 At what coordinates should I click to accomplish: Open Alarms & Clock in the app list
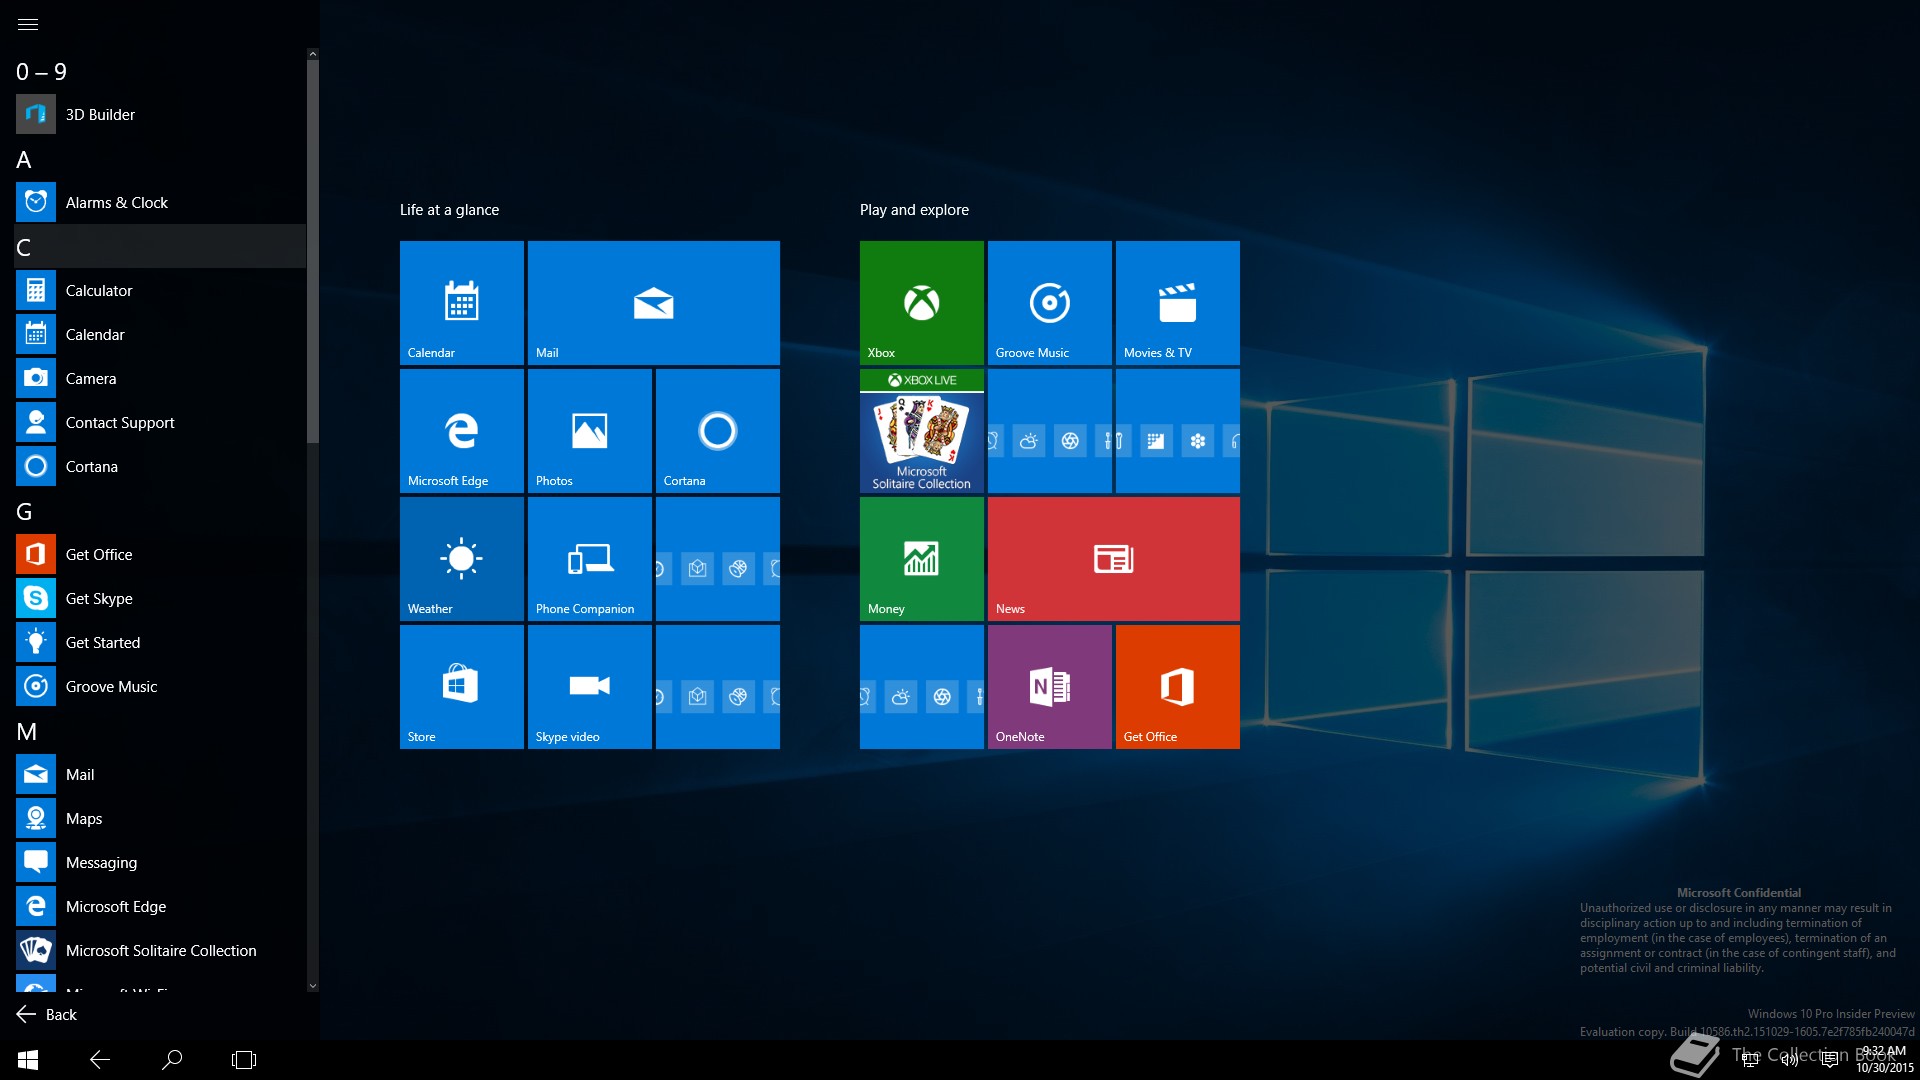pos(160,203)
